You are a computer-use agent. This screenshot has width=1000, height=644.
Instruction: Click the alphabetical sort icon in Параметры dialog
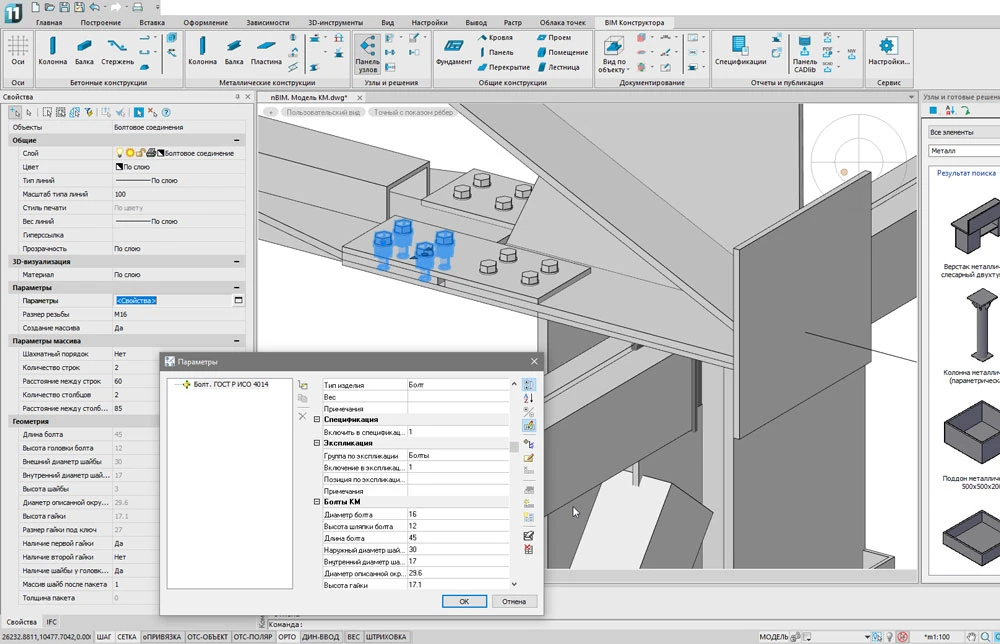point(529,398)
